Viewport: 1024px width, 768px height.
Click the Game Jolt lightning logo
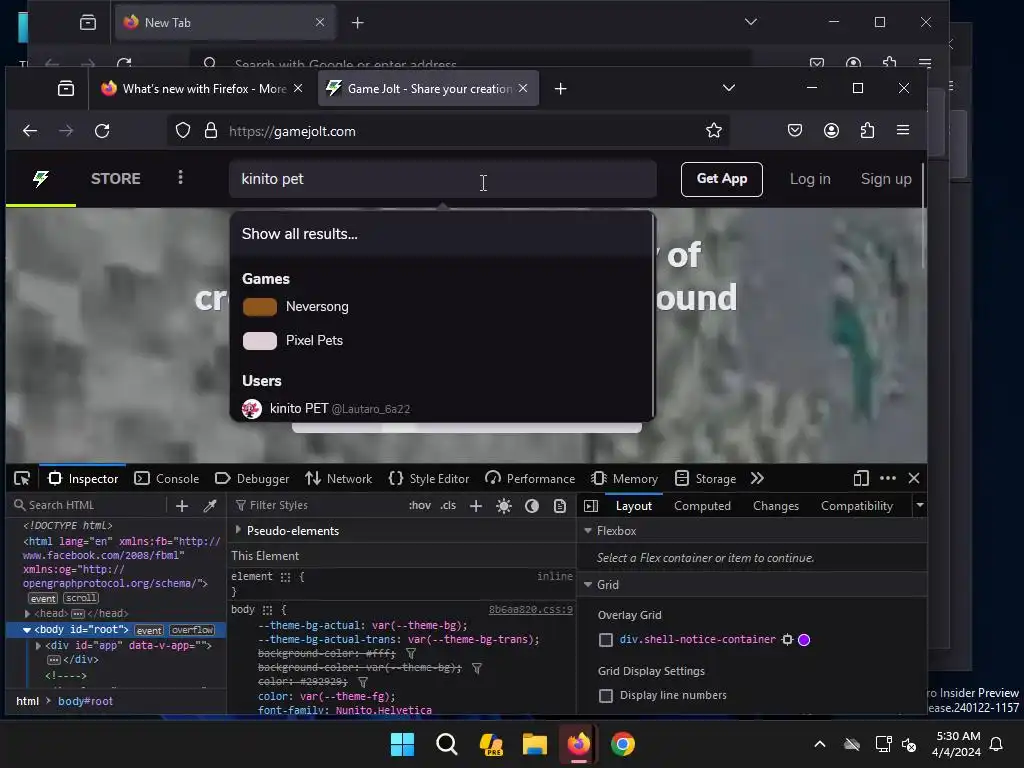pyautogui.click(x=40, y=178)
